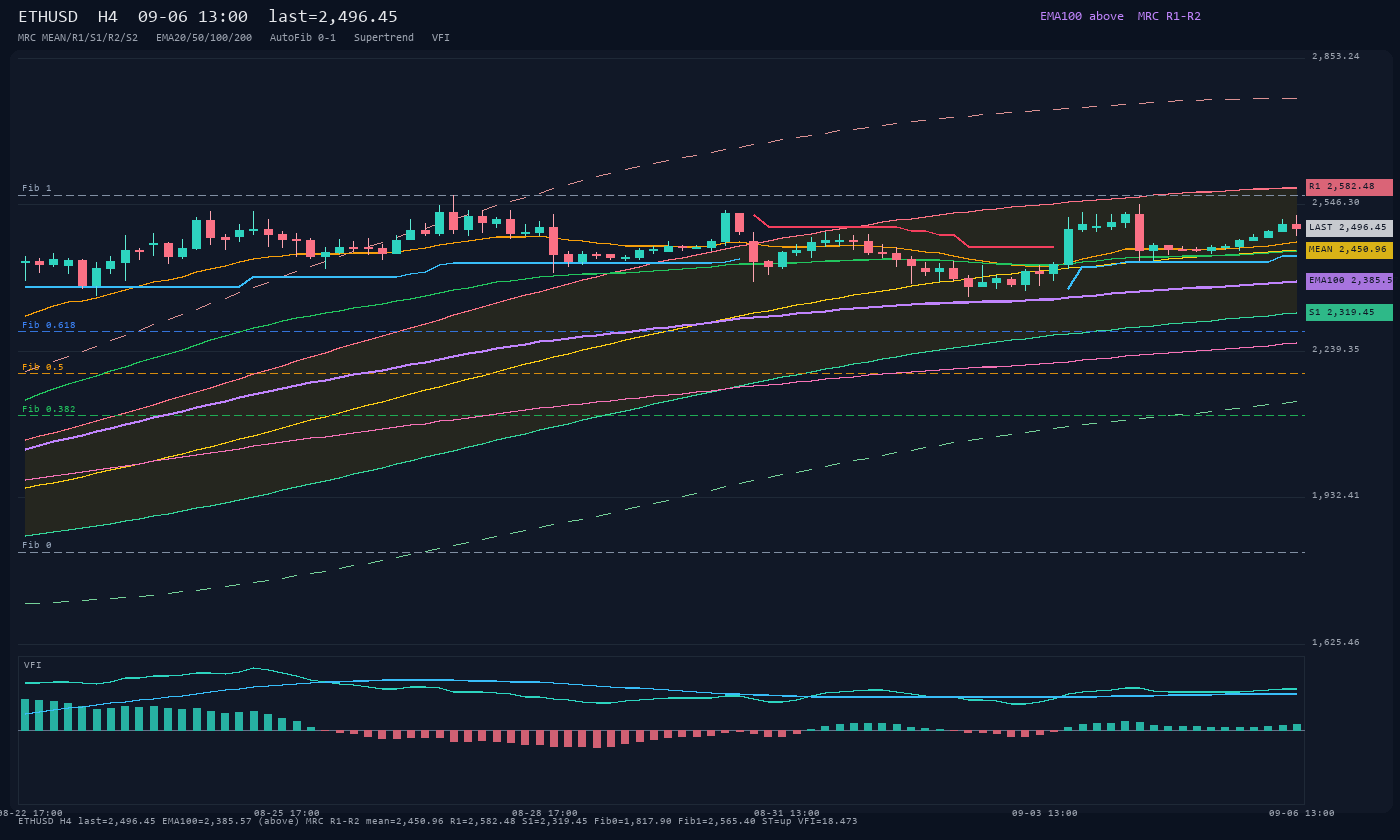Click the last=2,496.45 header value
This screenshot has width=1400, height=840.
tap(333, 17)
